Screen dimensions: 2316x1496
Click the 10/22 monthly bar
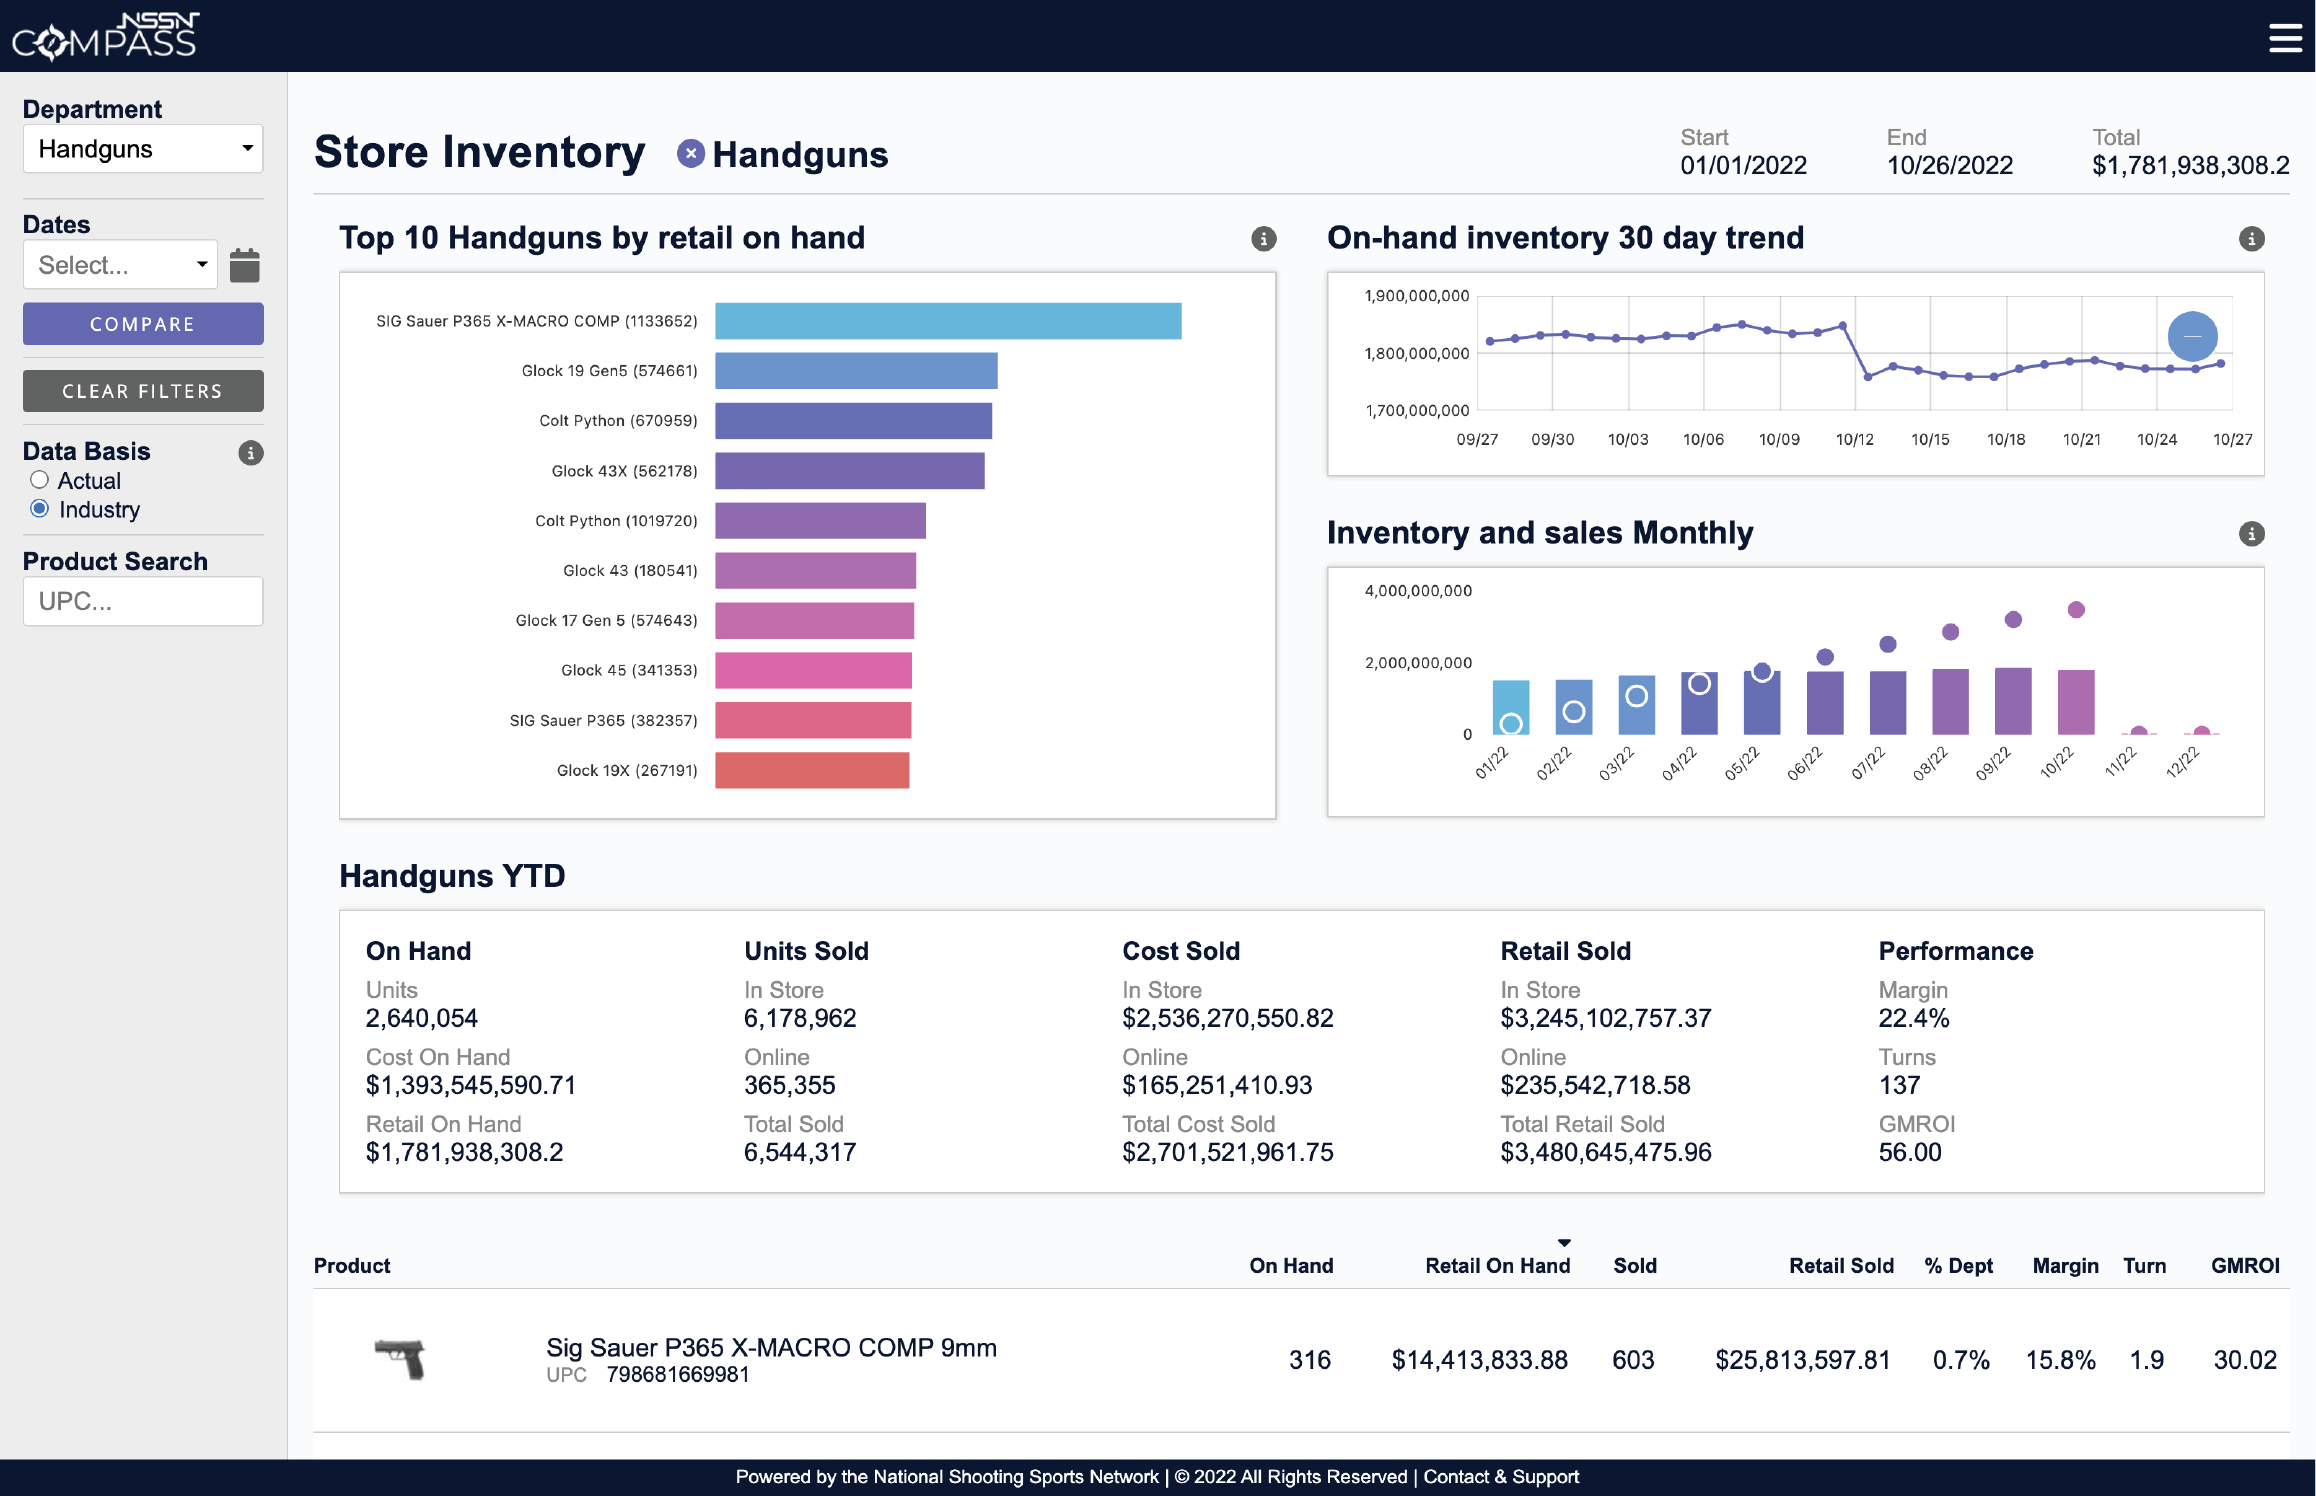pos(2076,703)
